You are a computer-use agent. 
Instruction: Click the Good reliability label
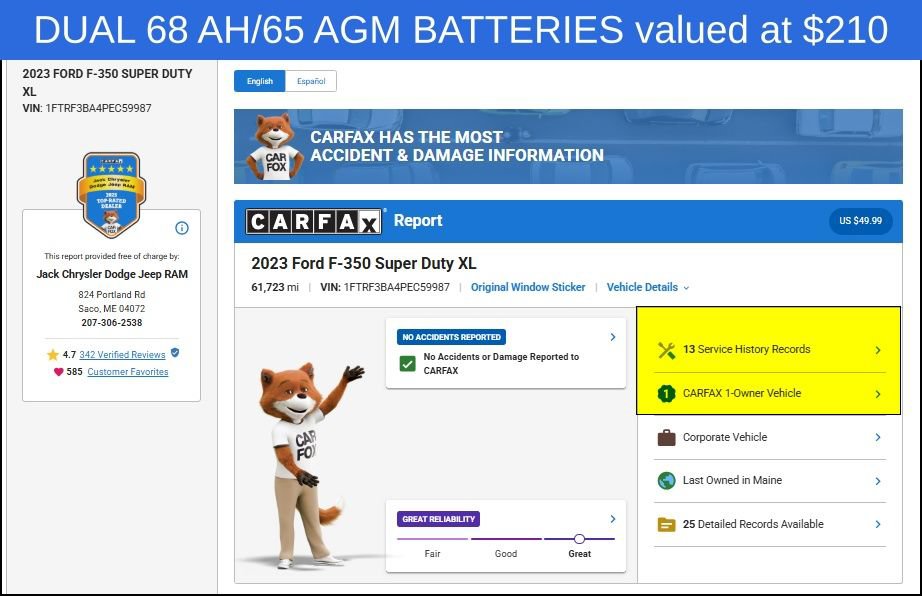coord(506,554)
